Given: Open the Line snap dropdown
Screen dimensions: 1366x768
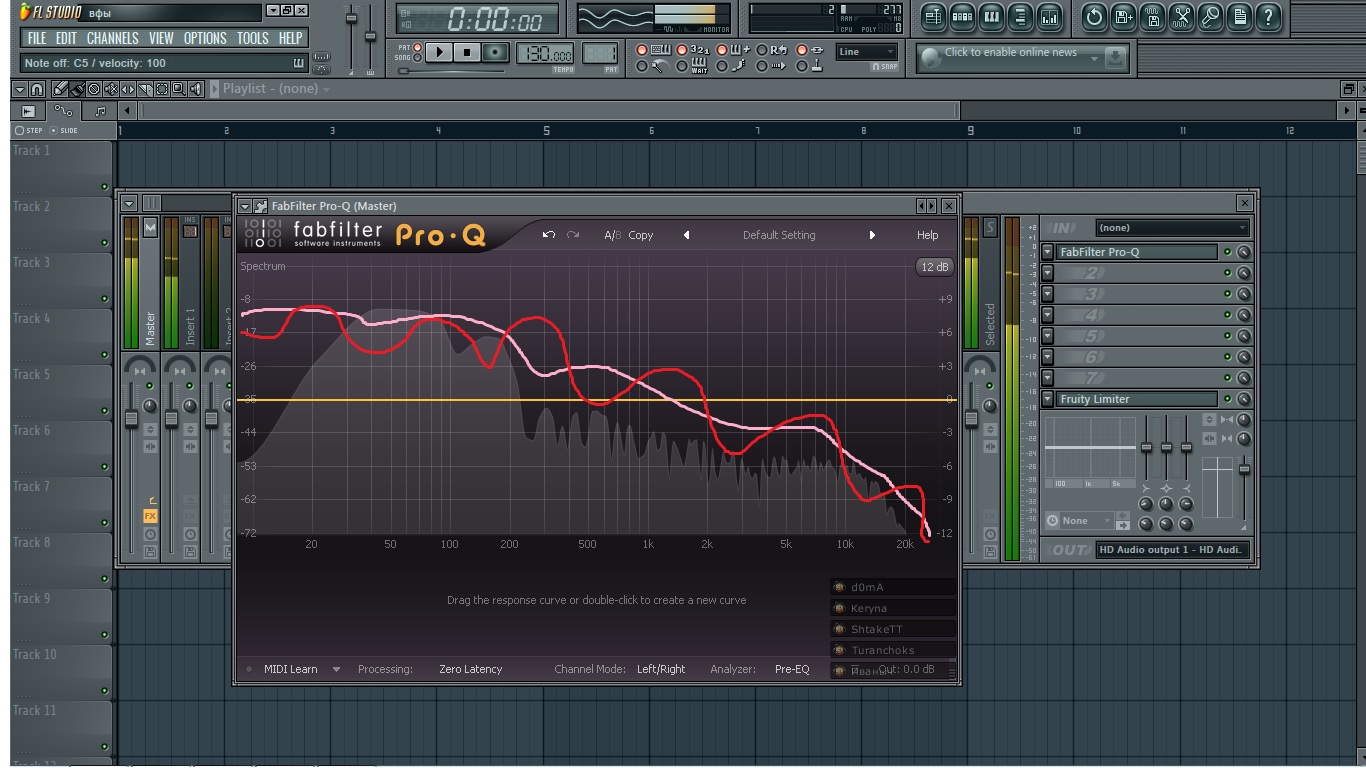Looking at the screenshot, I should tap(867, 52).
